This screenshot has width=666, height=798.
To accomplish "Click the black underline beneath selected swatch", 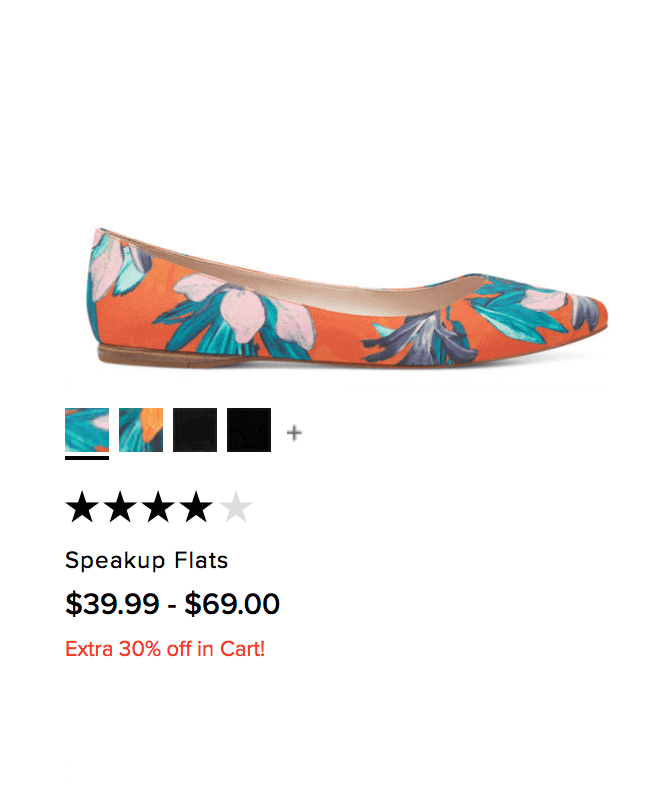I will coord(87,458).
